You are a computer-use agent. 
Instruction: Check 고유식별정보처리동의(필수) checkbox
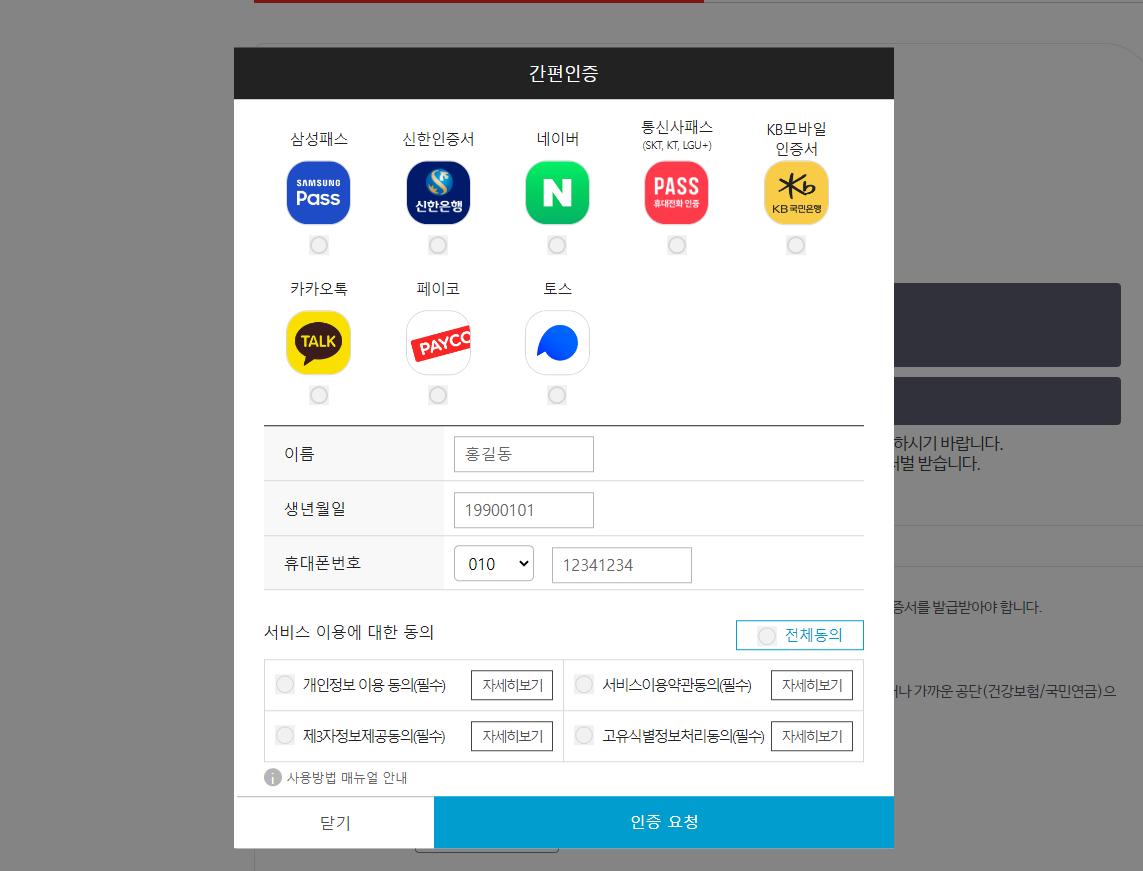[584, 735]
